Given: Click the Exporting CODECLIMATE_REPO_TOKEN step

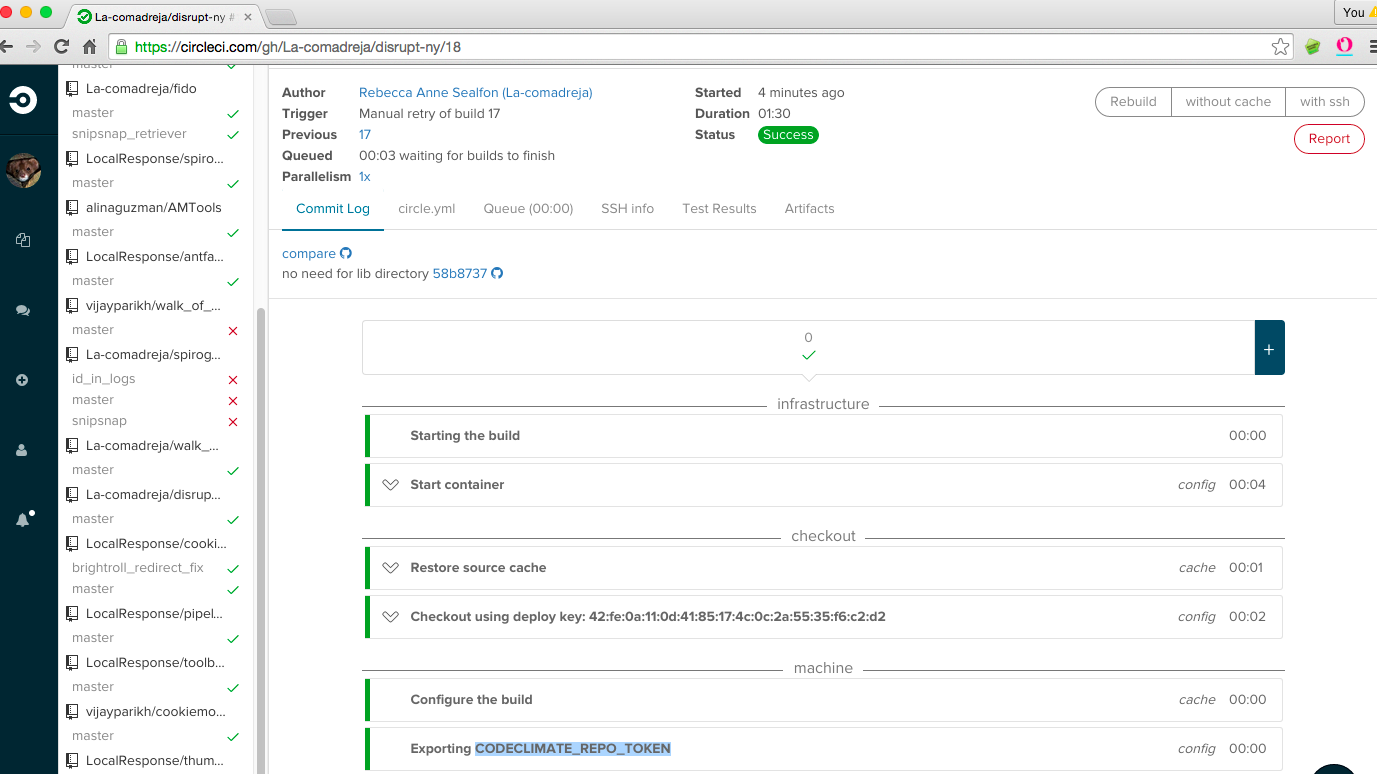Looking at the screenshot, I should (824, 749).
